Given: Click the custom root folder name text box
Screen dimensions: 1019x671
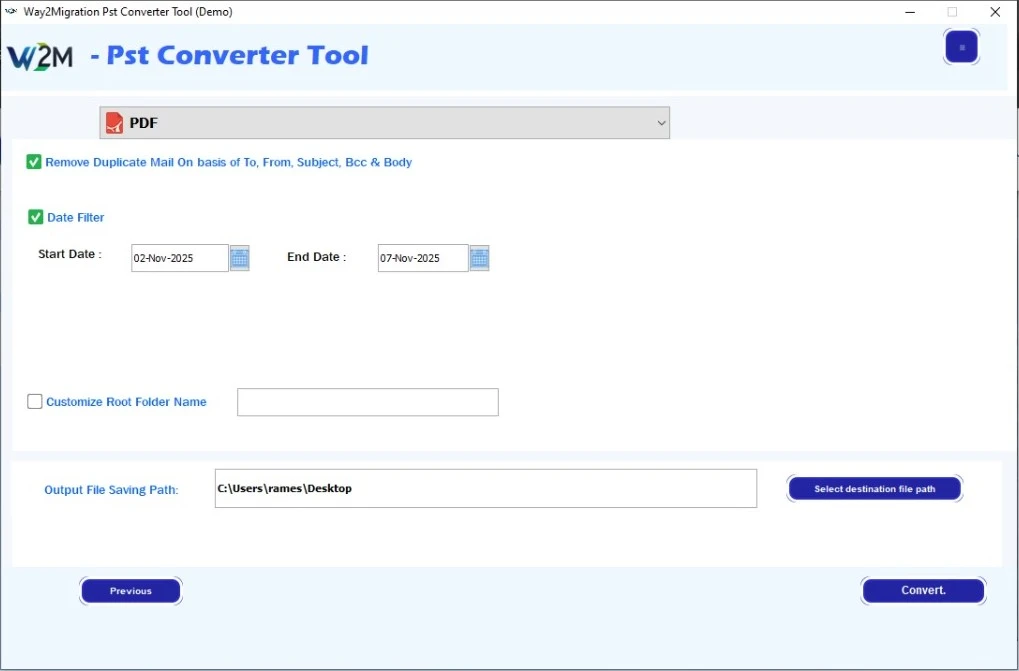Looking at the screenshot, I should click(367, 402).
